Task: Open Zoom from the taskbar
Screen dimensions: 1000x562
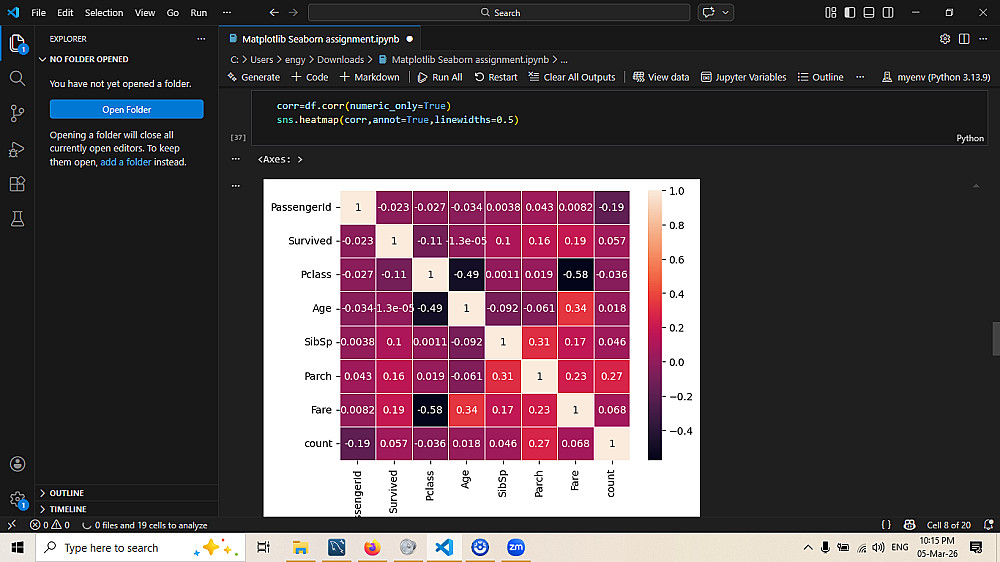Action: [x=516, y=547]
